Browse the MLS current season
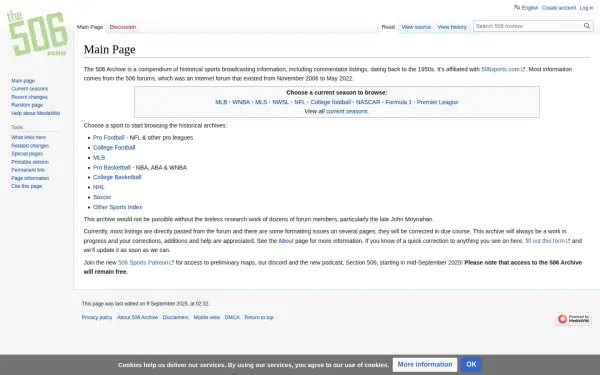600x375 pixels. [261, 102]
